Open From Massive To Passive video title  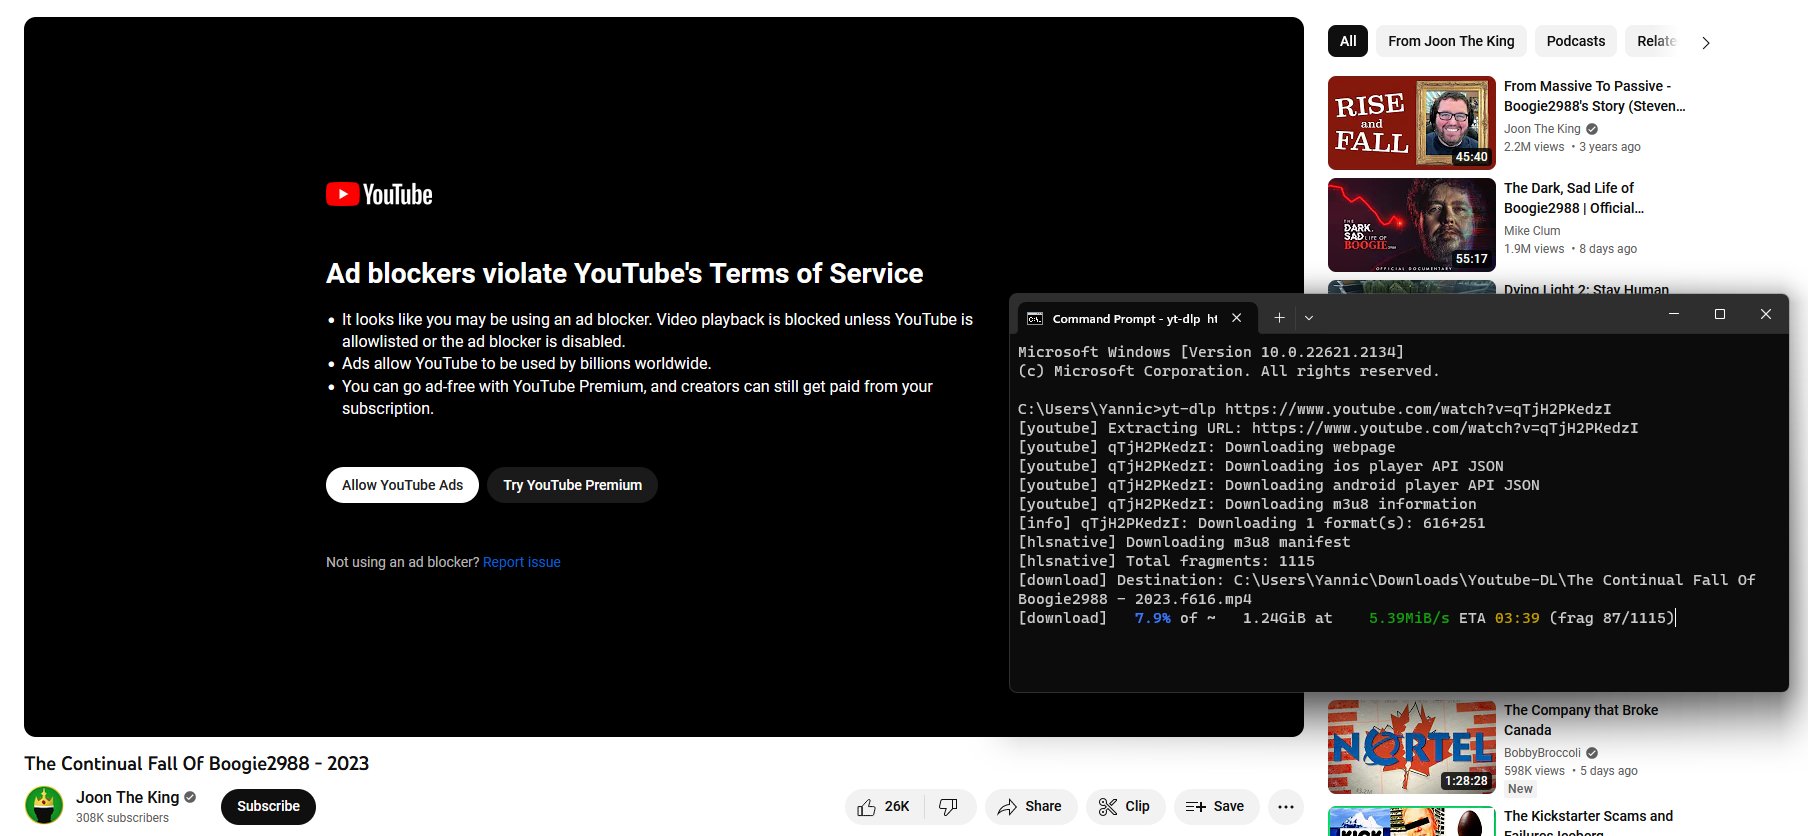1594,96
